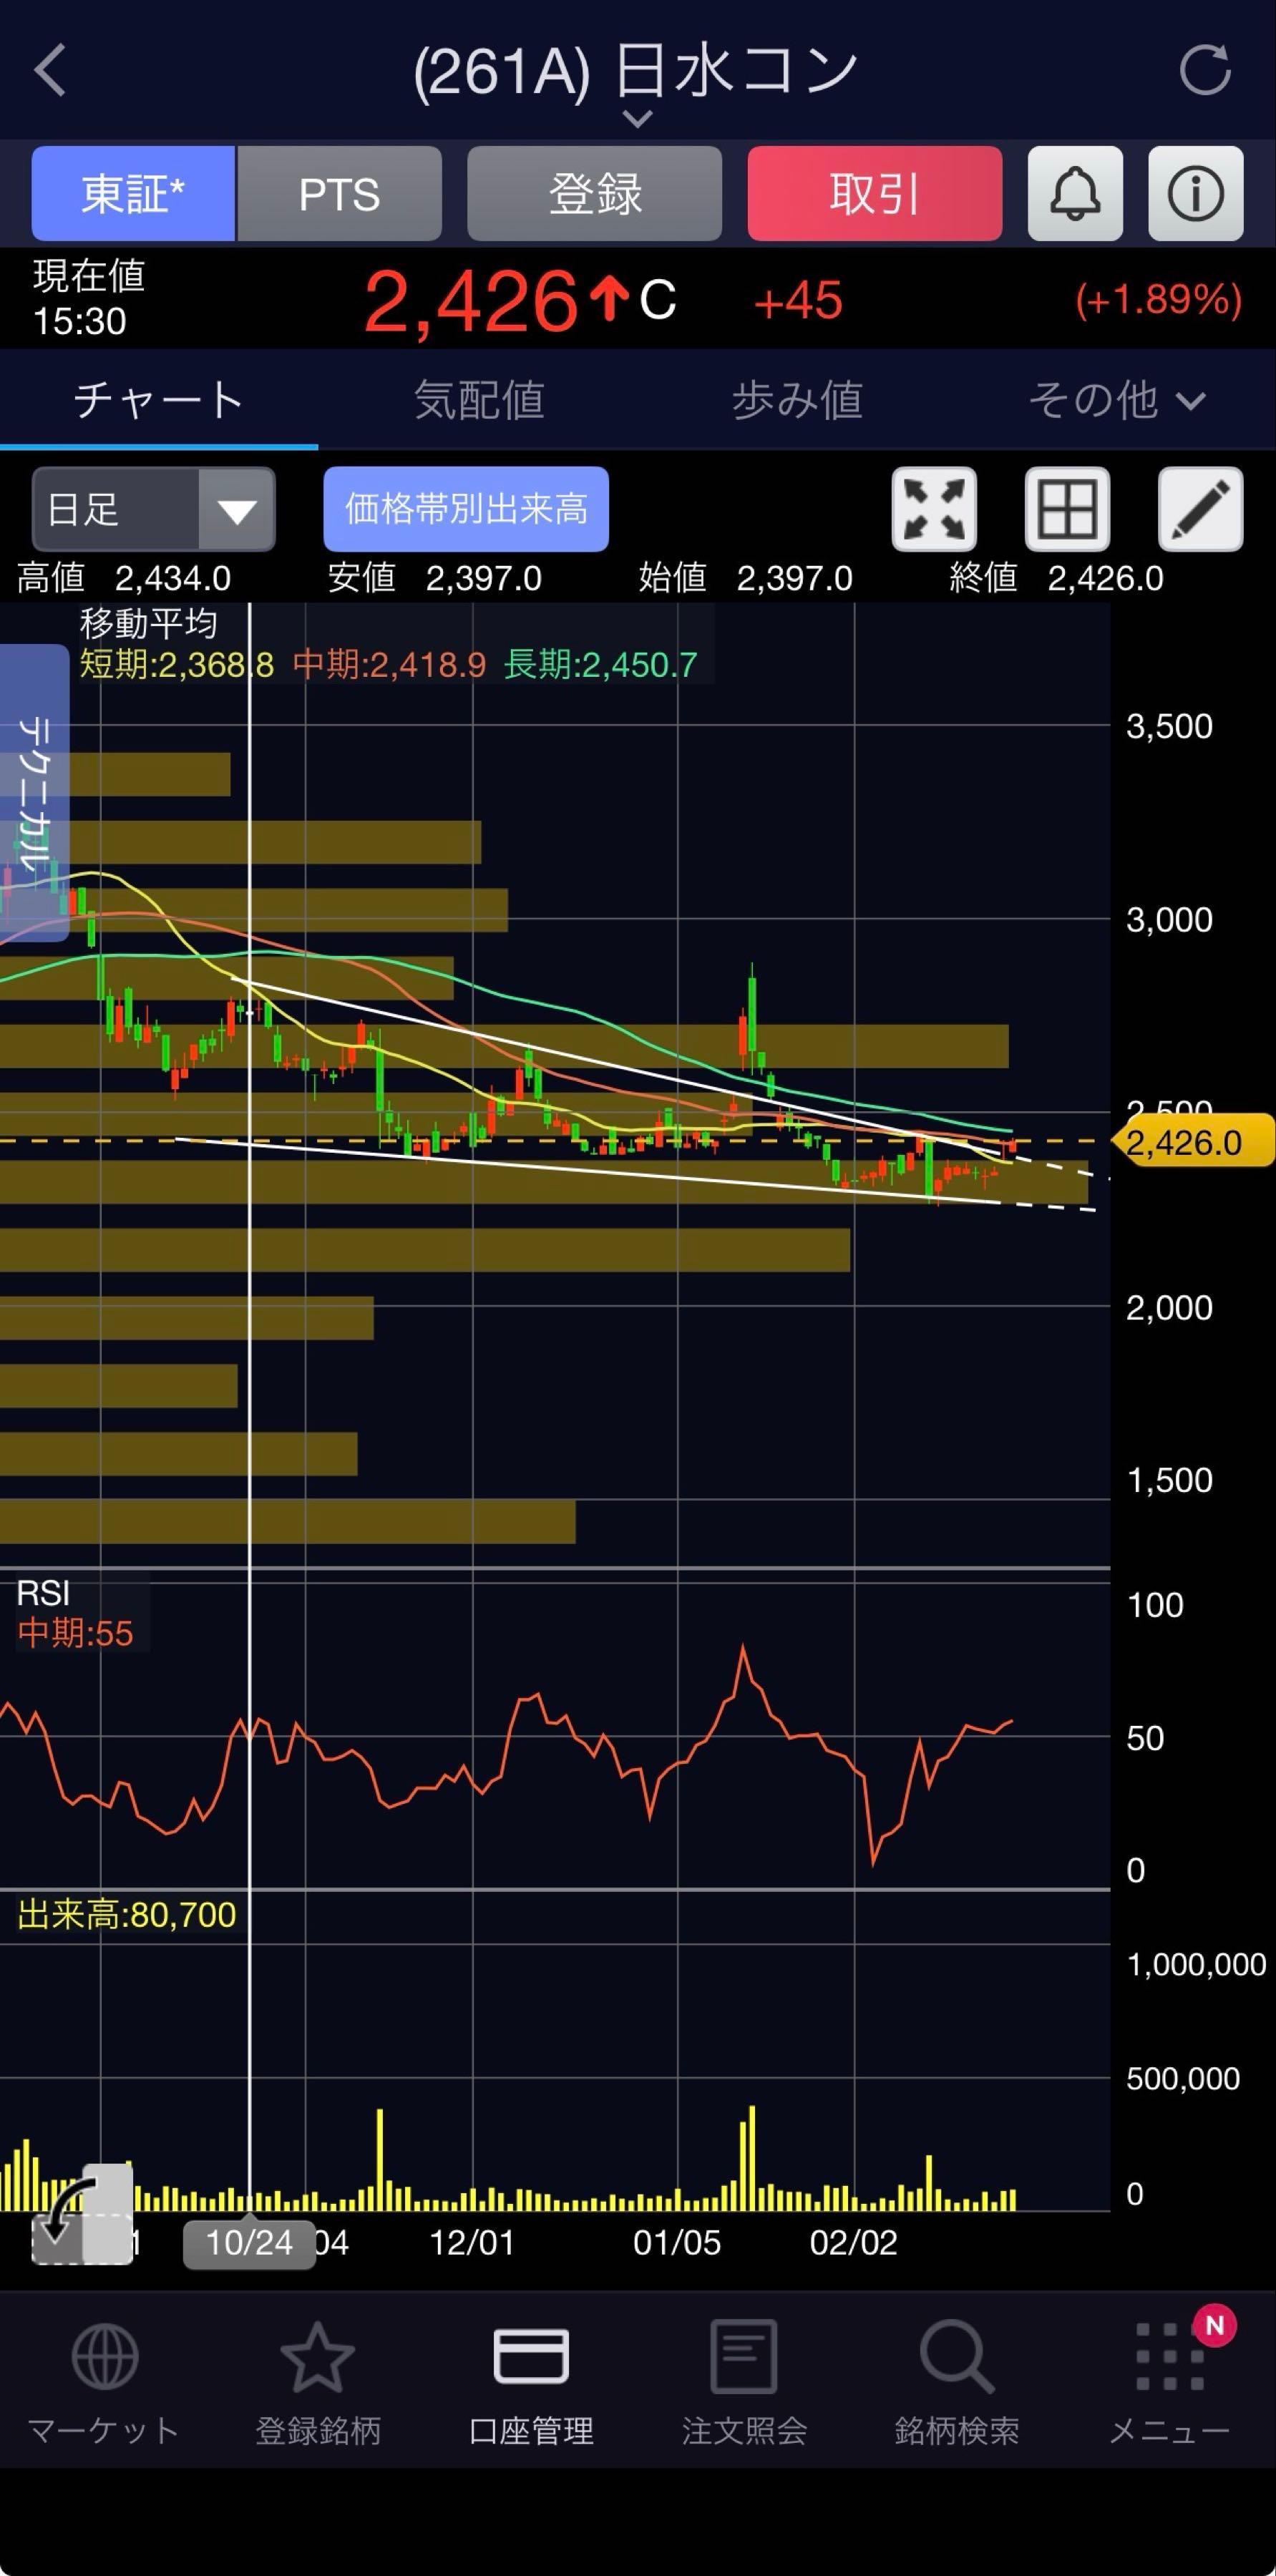This screenshot has height=2576, width=1276.
Task: Switch to the 気配値 tab
Action: coord(479,400)
